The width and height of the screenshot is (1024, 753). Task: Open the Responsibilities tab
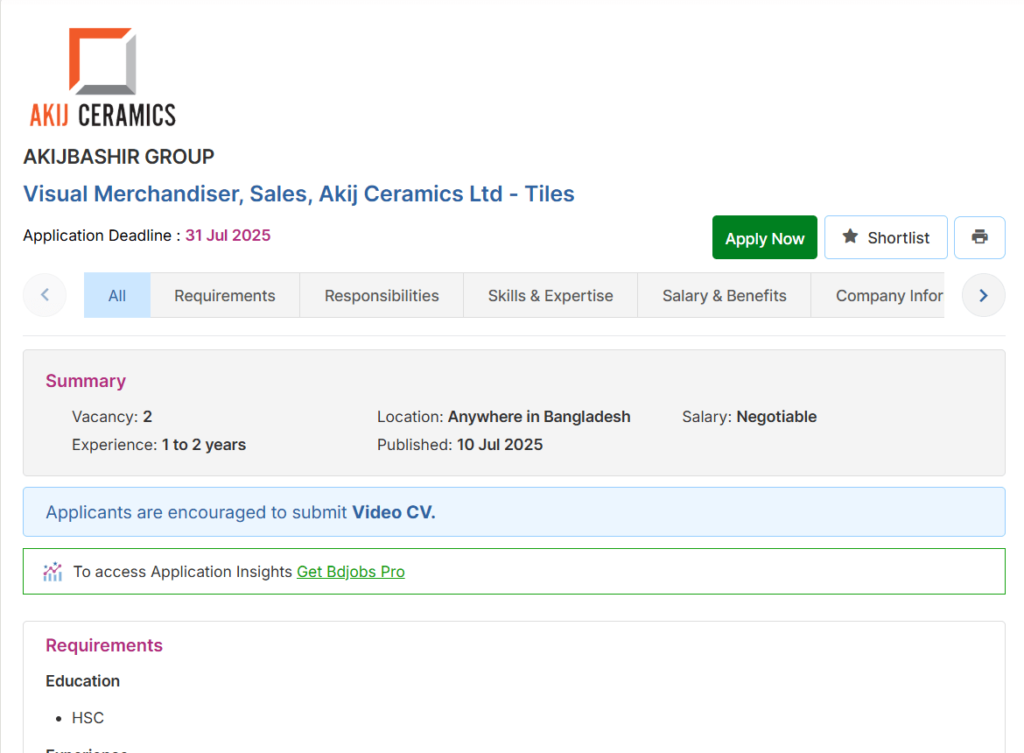381,295
